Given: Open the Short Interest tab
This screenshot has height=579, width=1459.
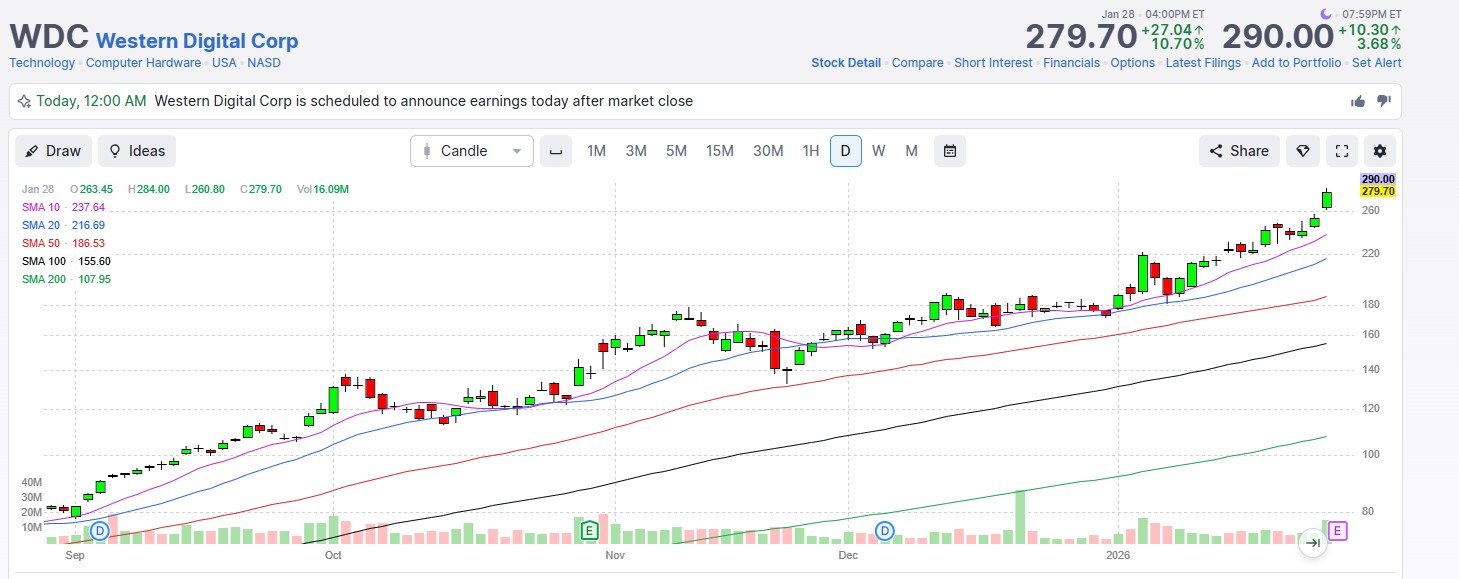Looking at the screenshot, I should (x=993, y=63).
